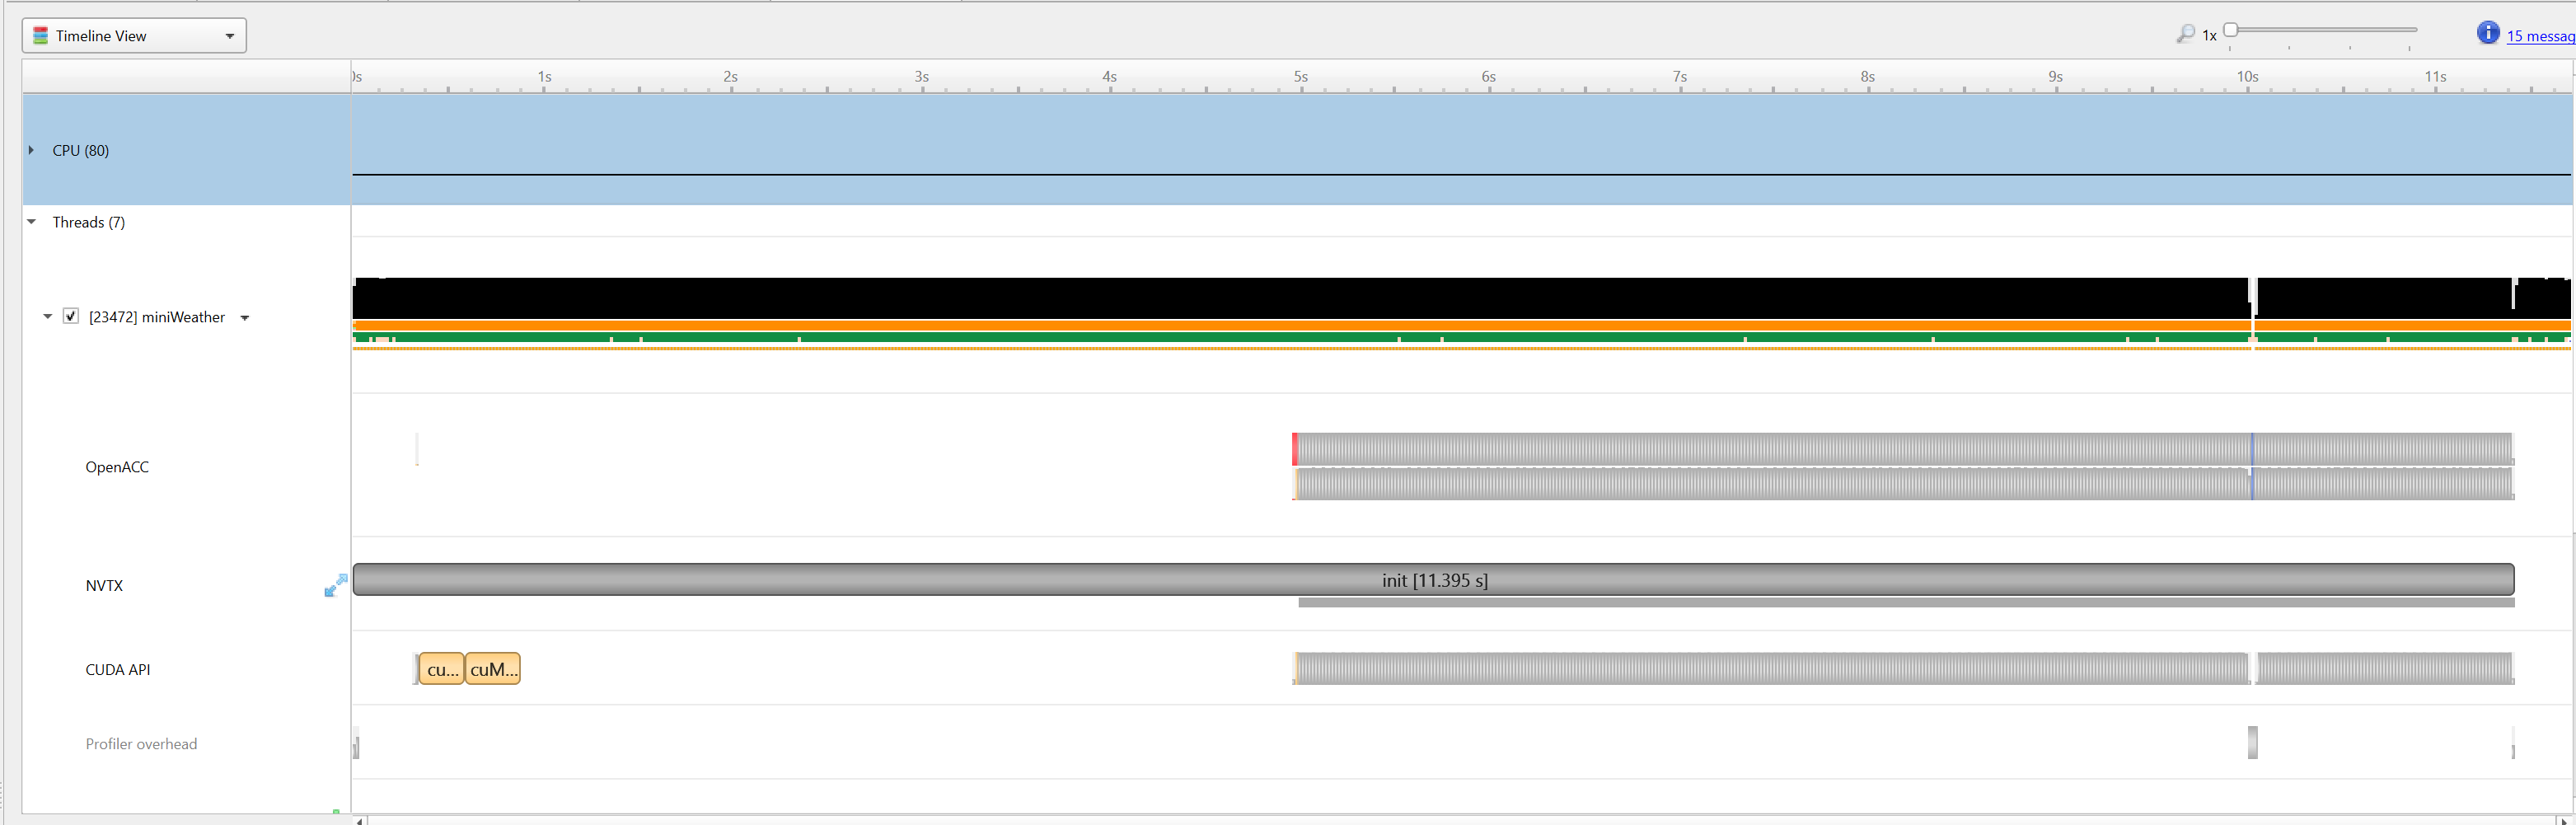The width and height of the screenshot is (2576, 825).
Task: Click the red OpenACC start marker
Action: point(1295,449)
